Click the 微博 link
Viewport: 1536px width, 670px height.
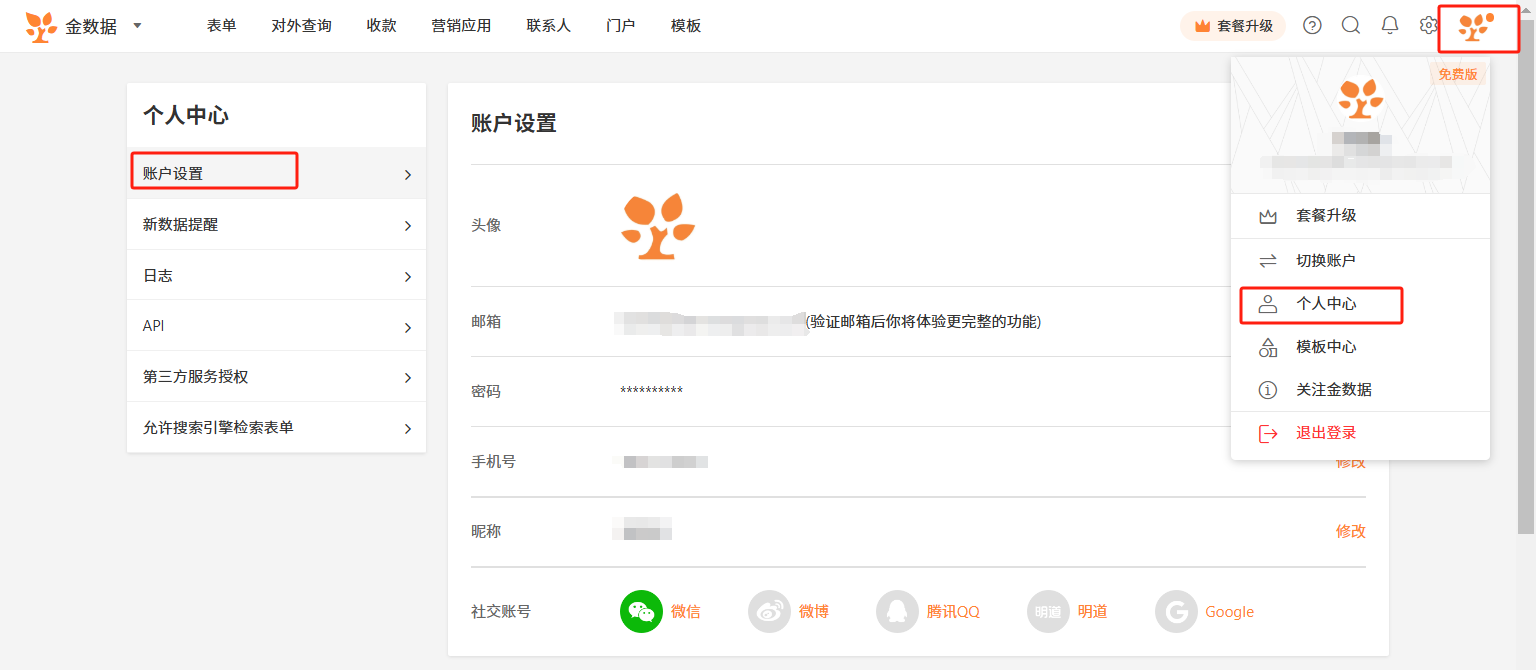click(x=814, y=611)
